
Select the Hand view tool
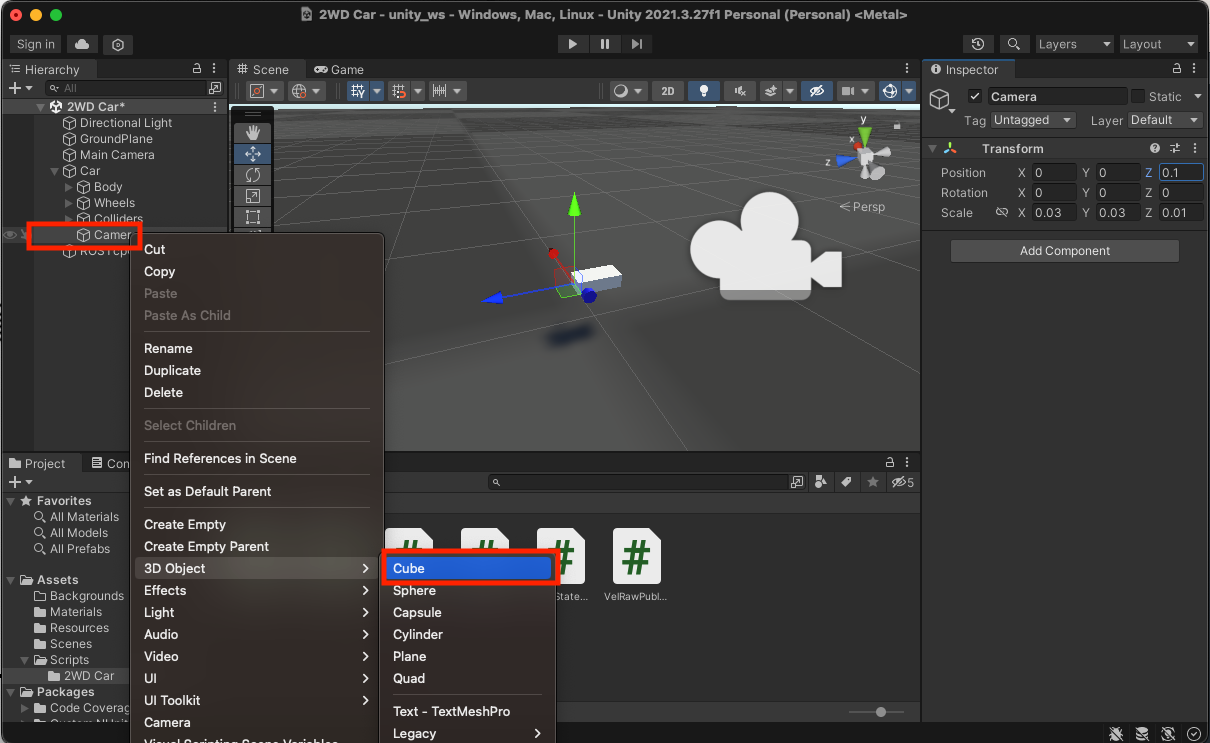(252, 133)
